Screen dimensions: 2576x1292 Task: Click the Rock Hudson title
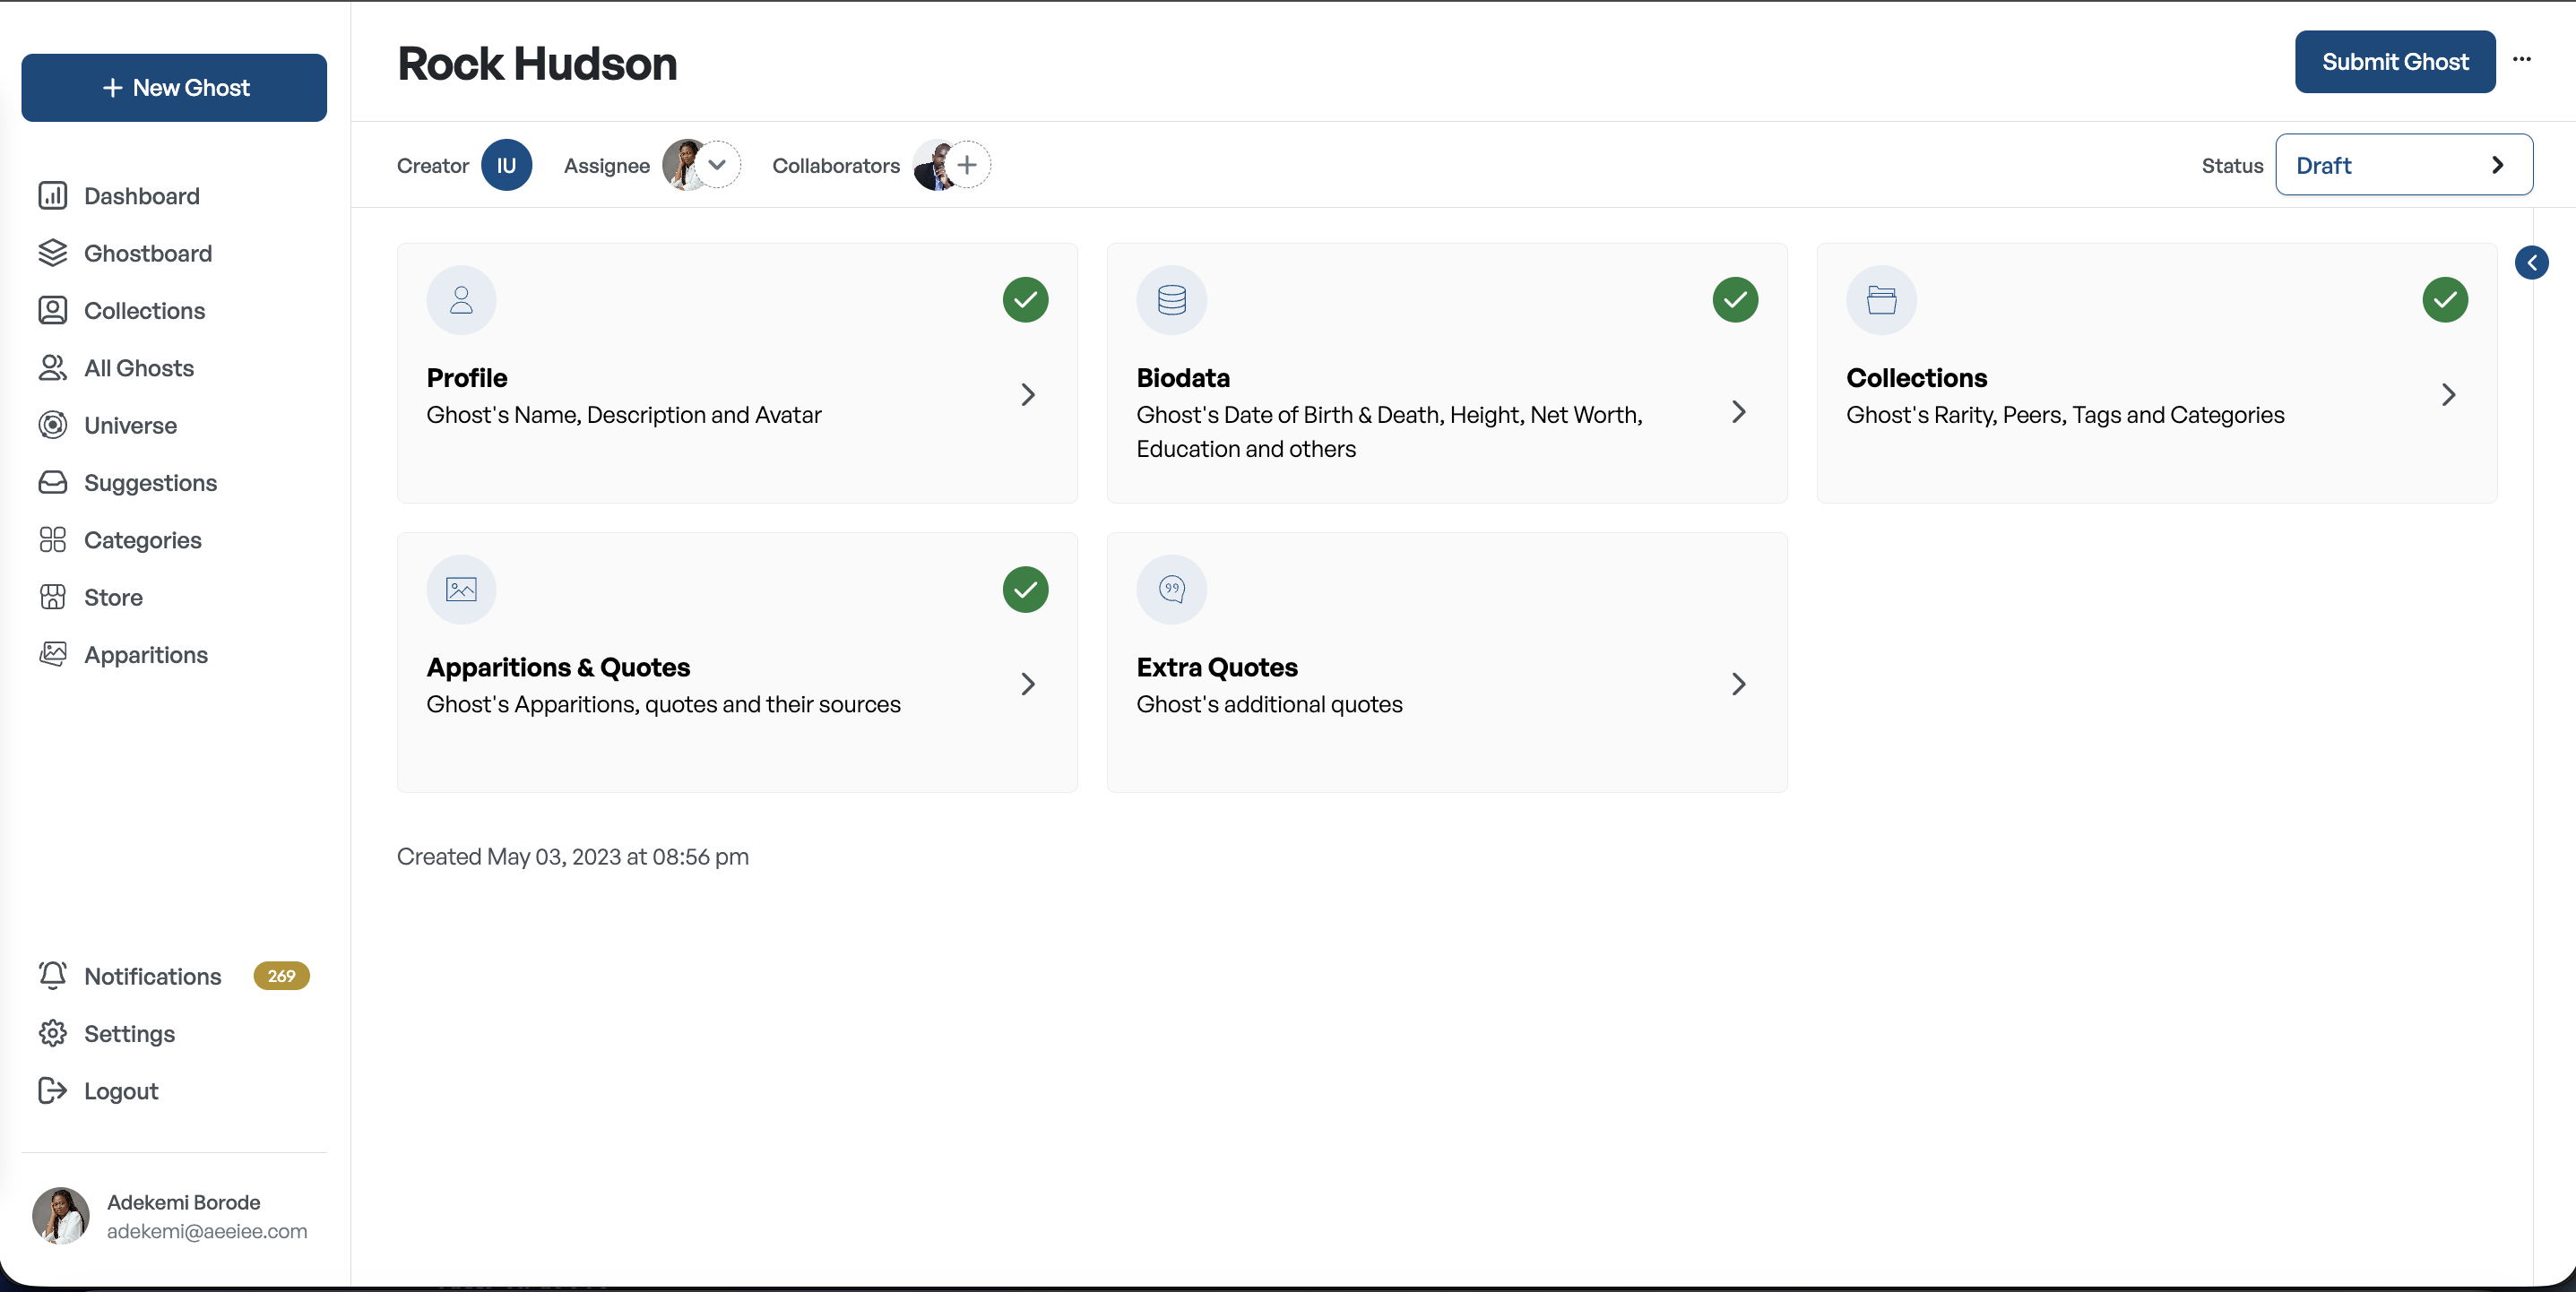(x=537, y=64)
